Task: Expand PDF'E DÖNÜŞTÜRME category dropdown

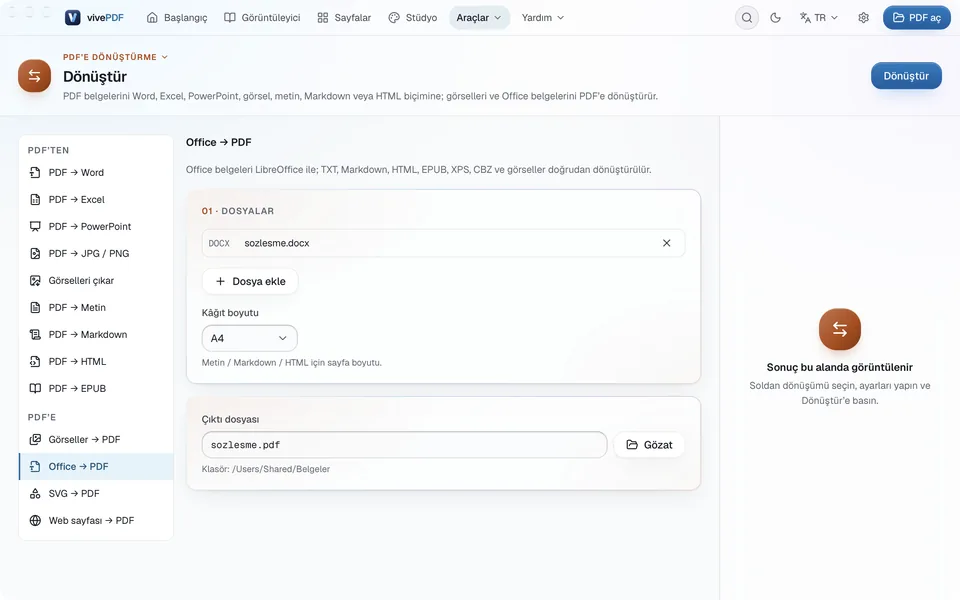Action: point(115,57)
